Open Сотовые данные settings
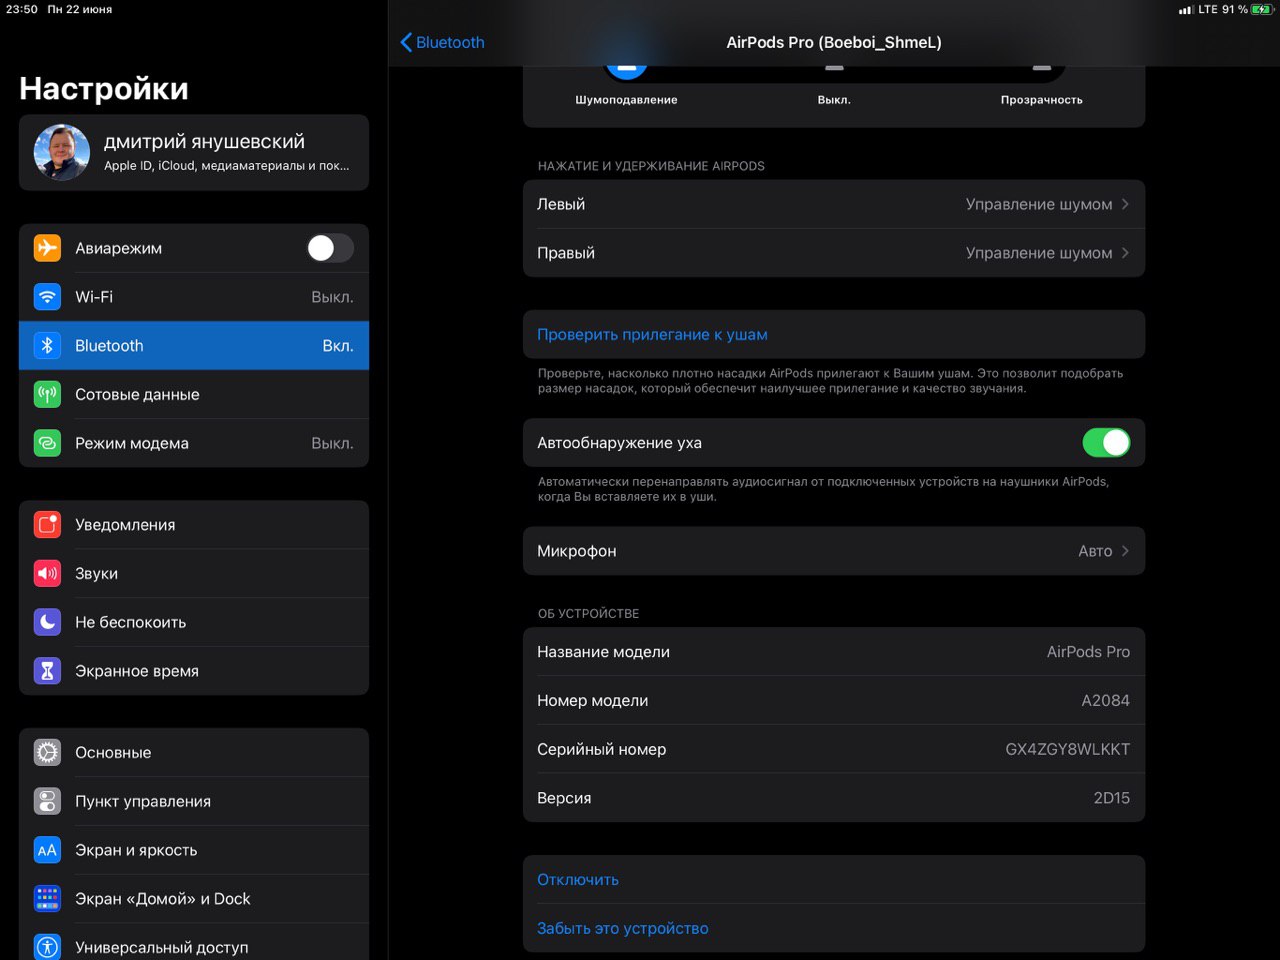 194,394
